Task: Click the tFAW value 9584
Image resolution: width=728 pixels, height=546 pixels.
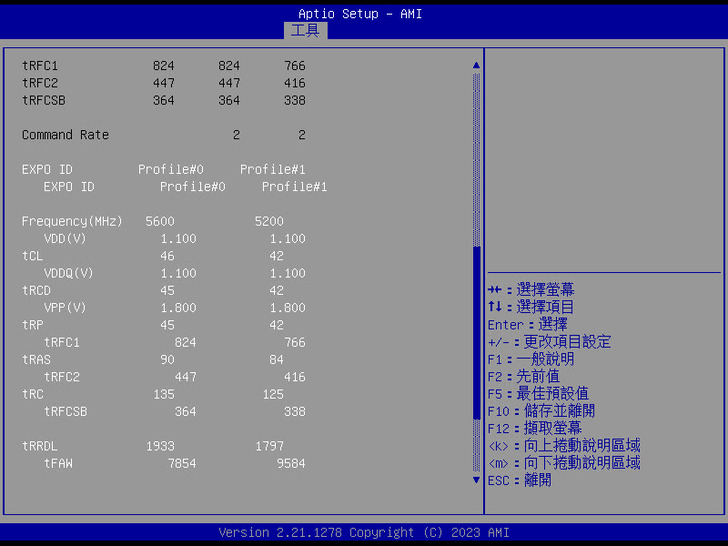Action: pos(291,463)
